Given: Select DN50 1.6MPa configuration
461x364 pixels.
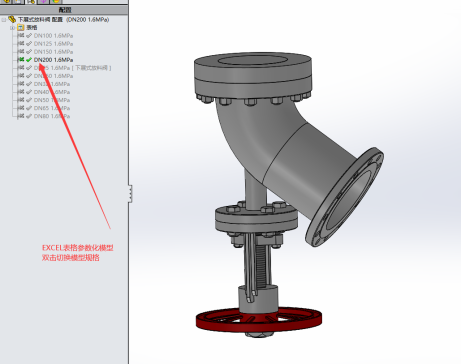Looking at the screenshot, I should 52,100.
